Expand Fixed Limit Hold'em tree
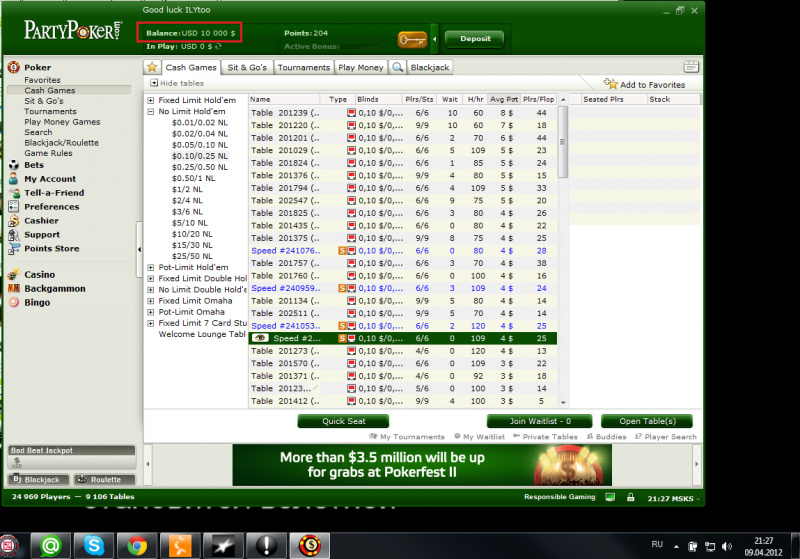The image size is (800, 559). [x=151, y=100]
